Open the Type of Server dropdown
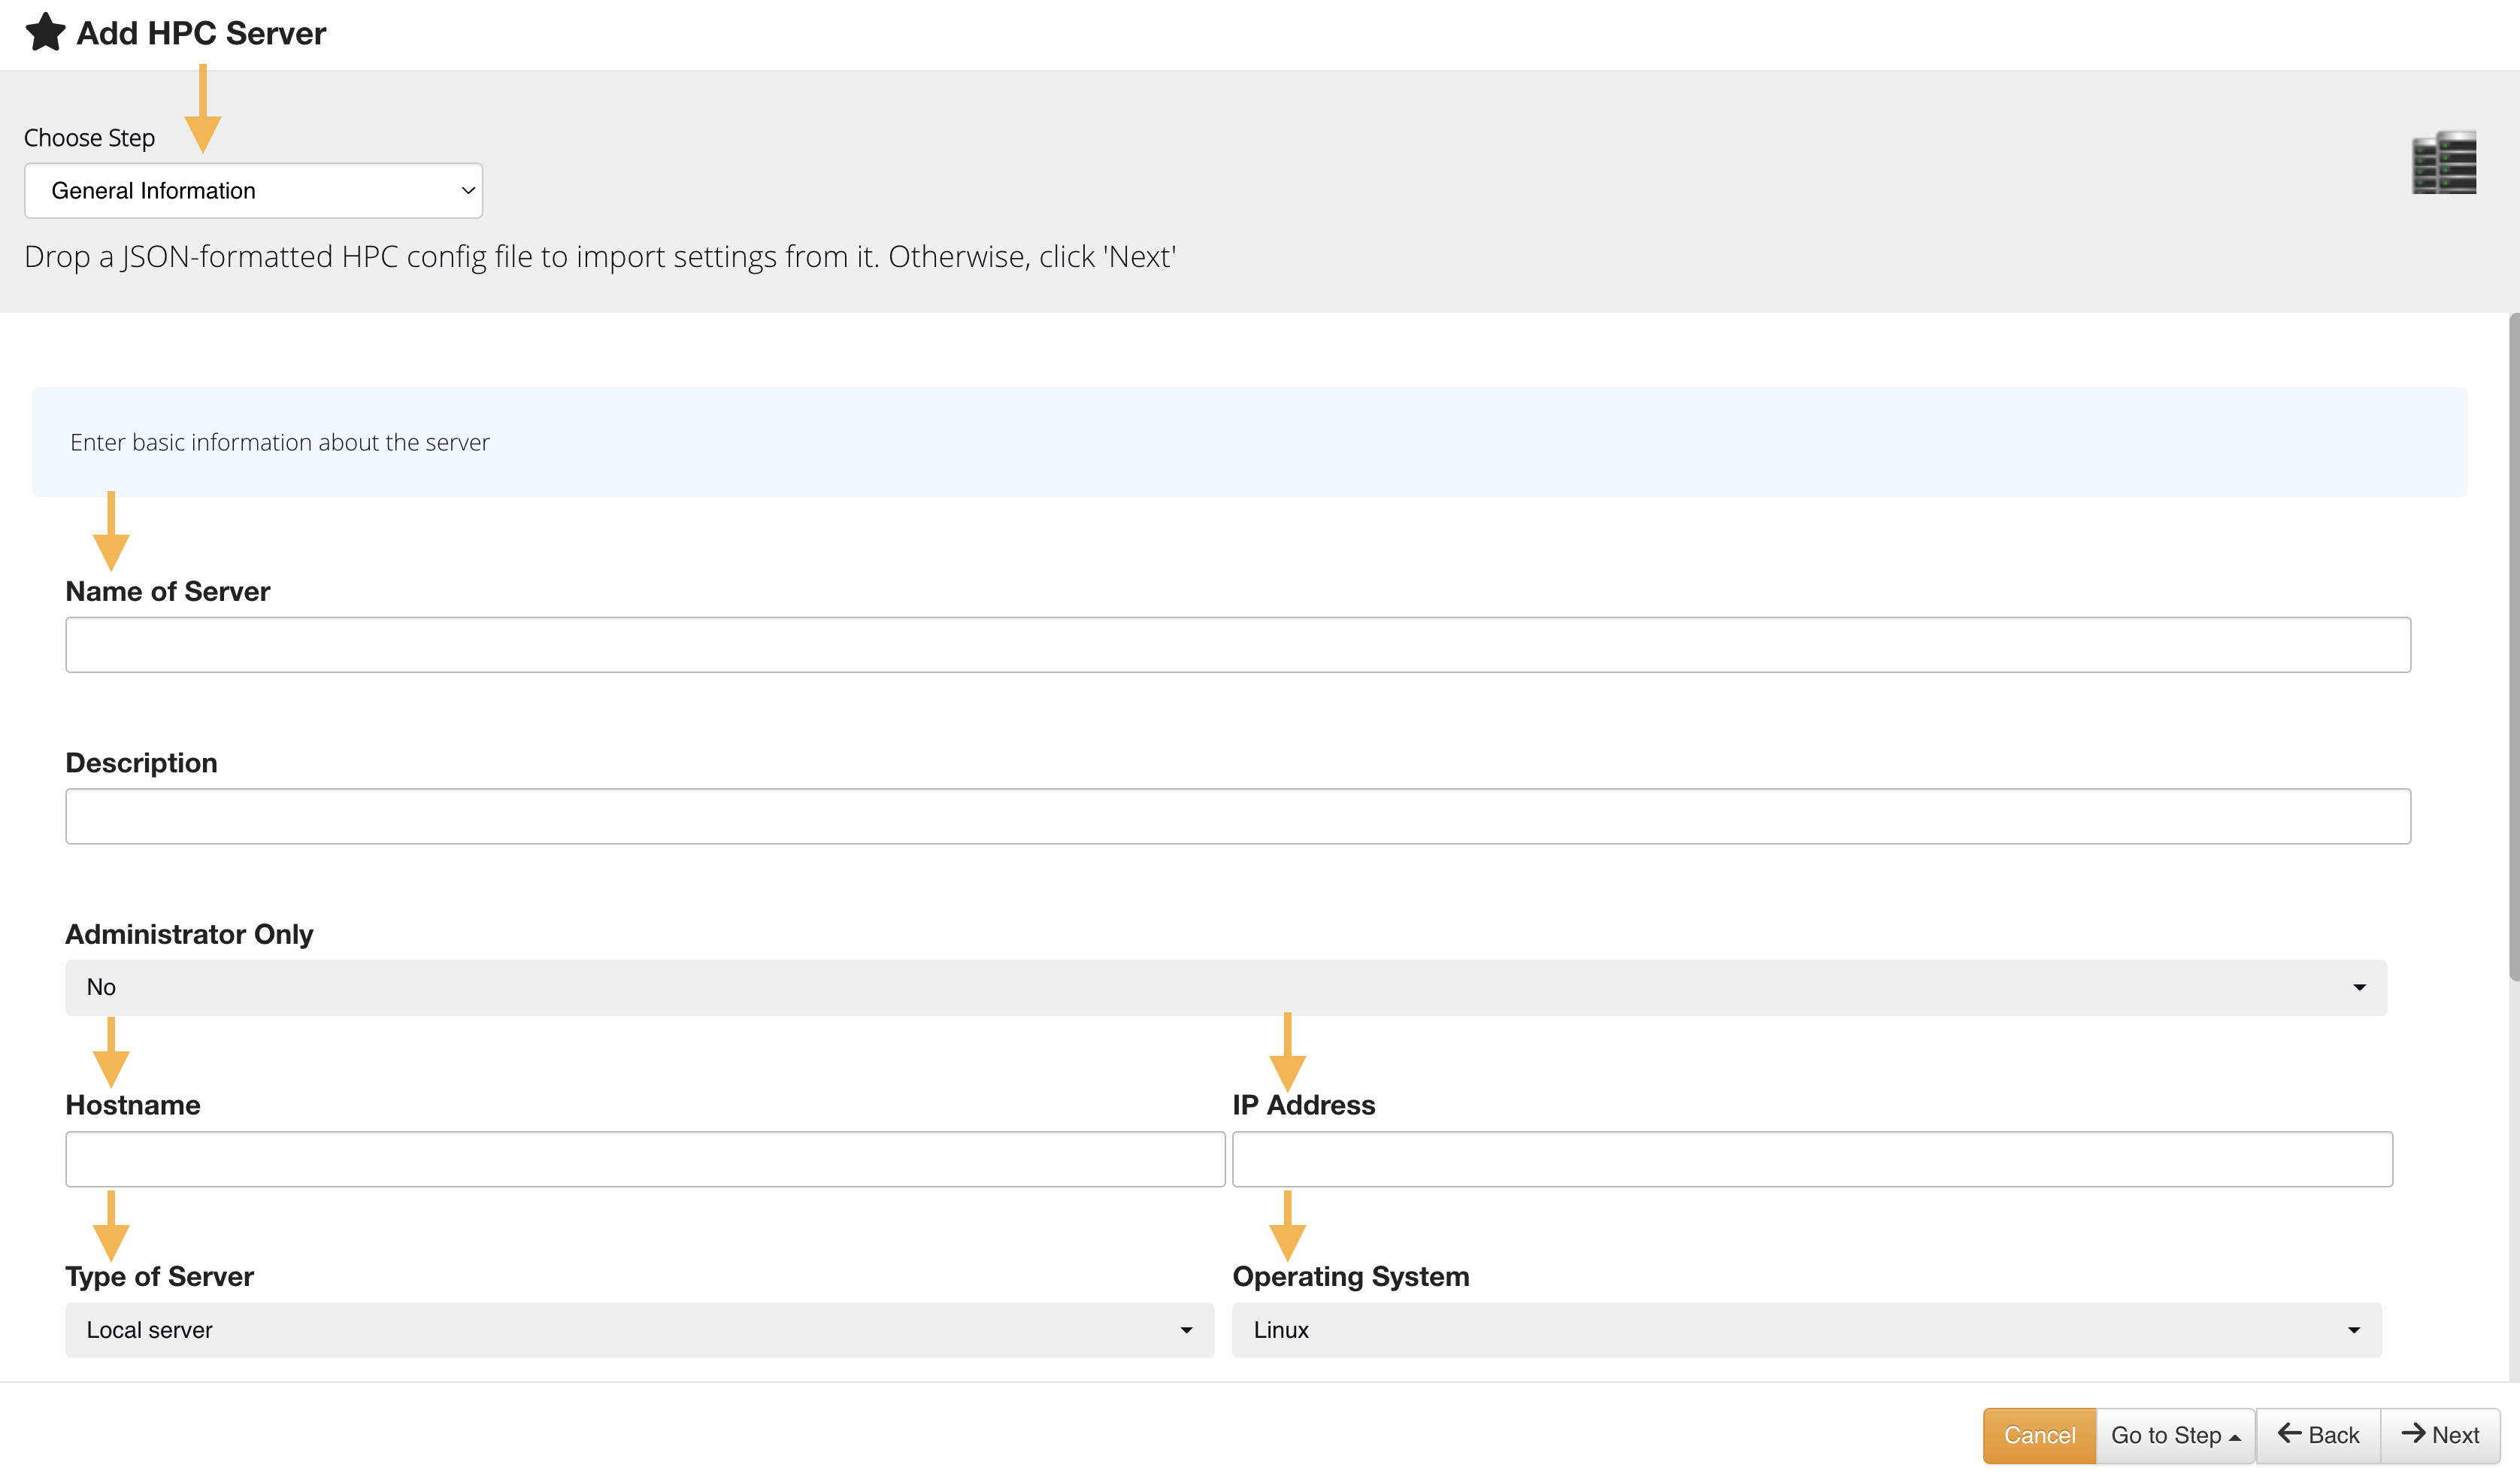 [x=640, y=1330]
